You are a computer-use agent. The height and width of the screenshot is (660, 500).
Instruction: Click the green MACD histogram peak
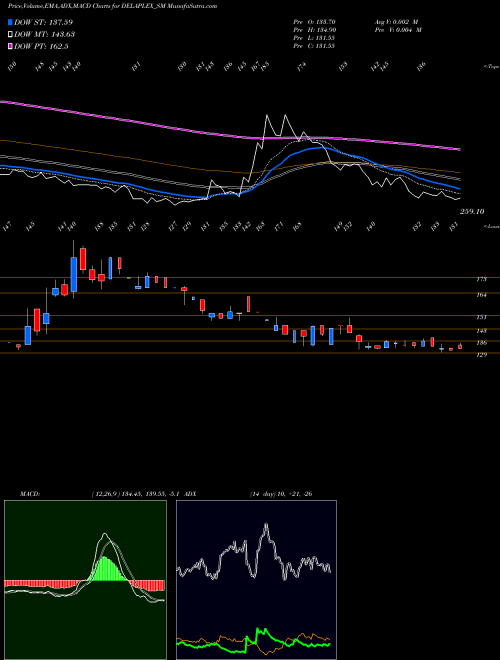tap(104, 568)
